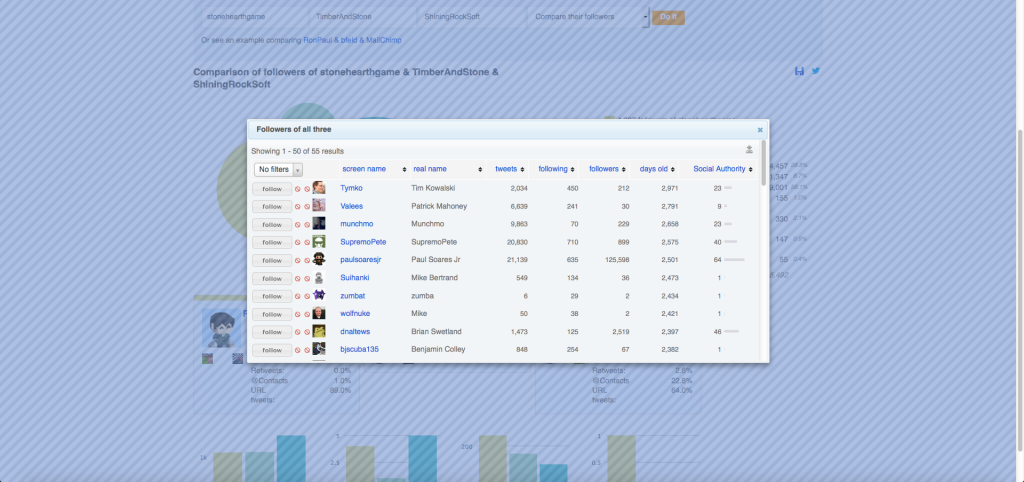
Task: Click the left red block icon beside paulsoaresjr
Action: coord(298,261)
